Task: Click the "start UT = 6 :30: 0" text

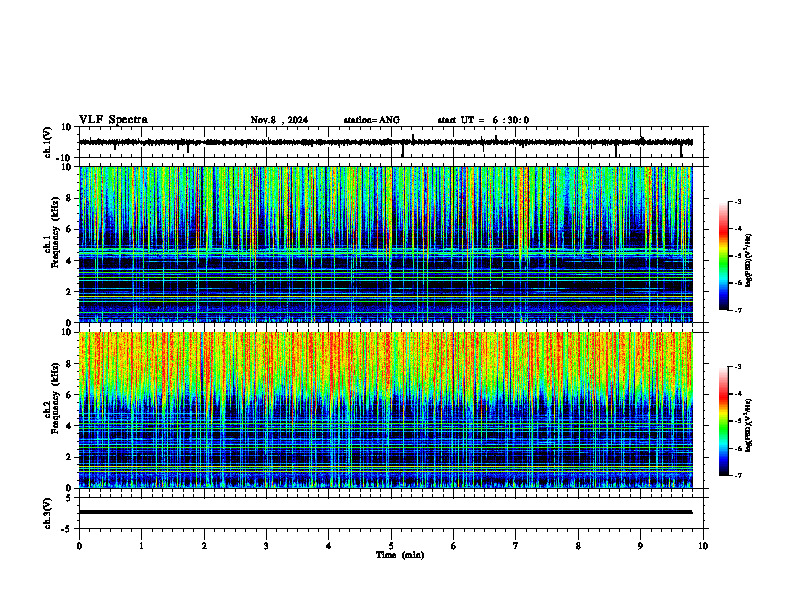Action: [483, 120]
